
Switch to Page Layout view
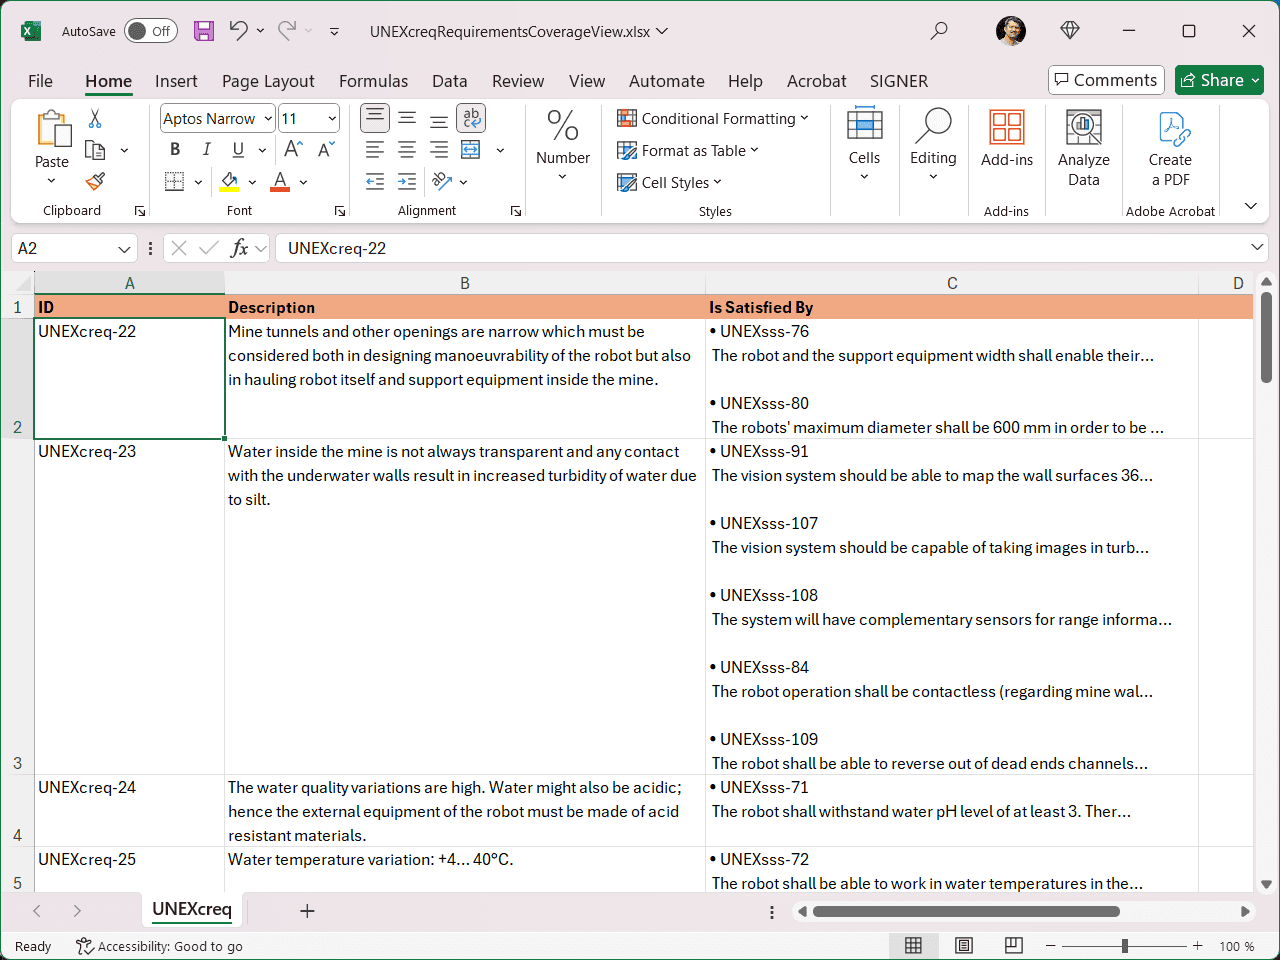pos(964,946)
